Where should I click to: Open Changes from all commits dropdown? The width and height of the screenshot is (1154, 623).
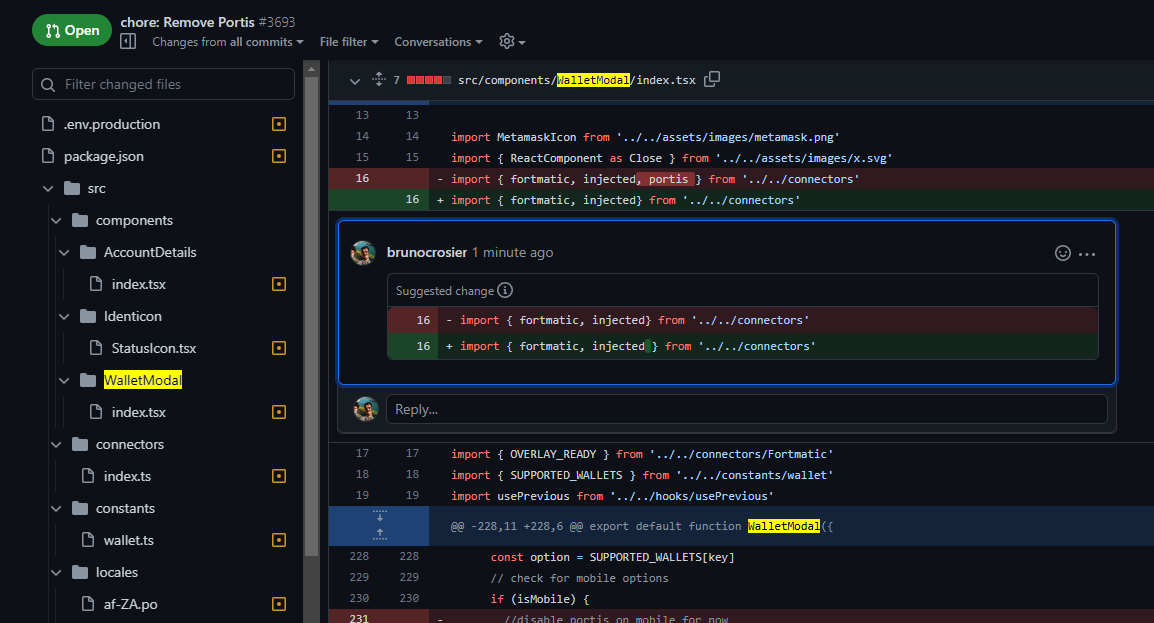[227, 42]
